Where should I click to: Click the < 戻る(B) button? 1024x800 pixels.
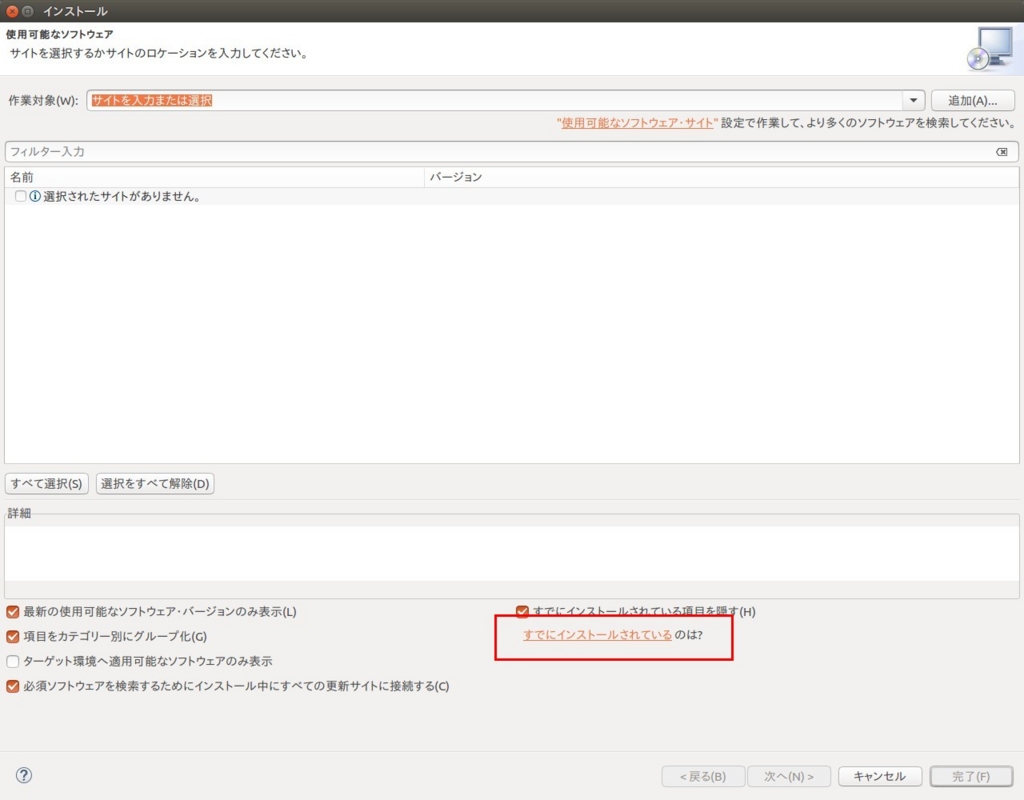(x=703, y=776)
